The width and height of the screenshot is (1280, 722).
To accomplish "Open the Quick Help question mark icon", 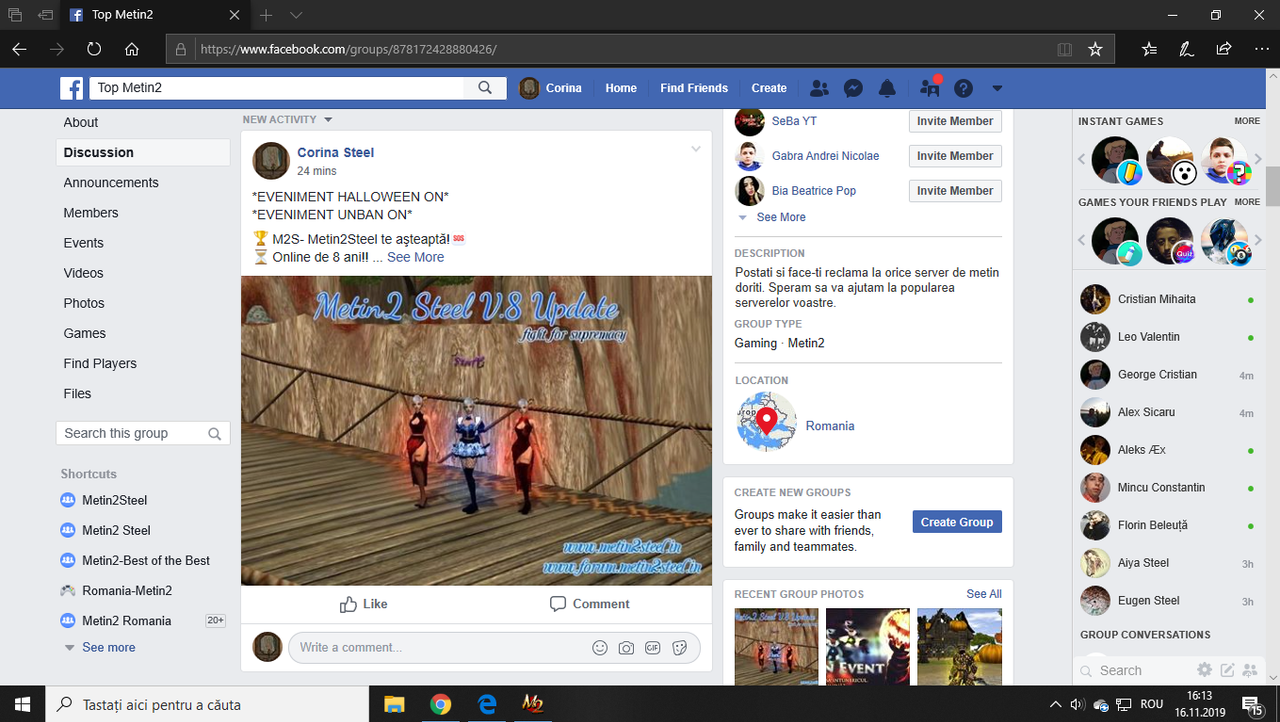I will pos(963,88).
